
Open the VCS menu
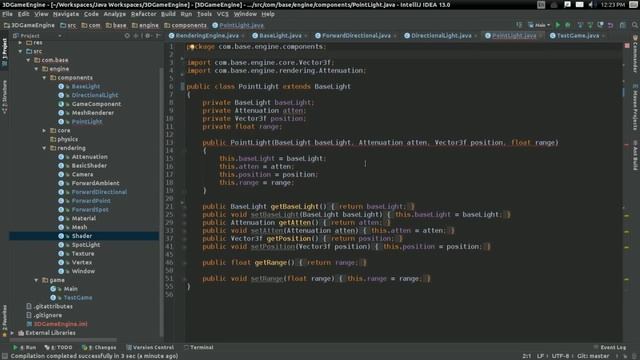coord(222,14)
